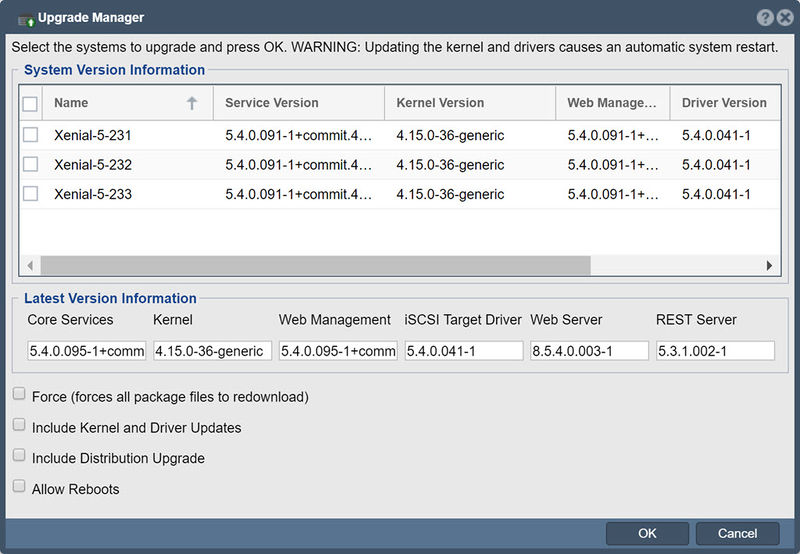Click the Web Server version field
Image resolution: width=800 pixels, height=554 pixels.
(590, 351)
